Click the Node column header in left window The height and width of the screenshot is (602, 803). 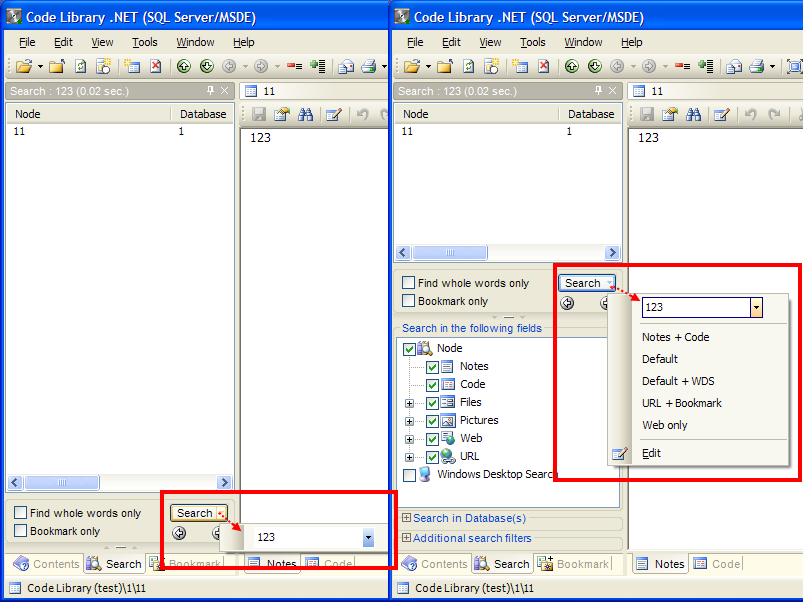point(88,114)
